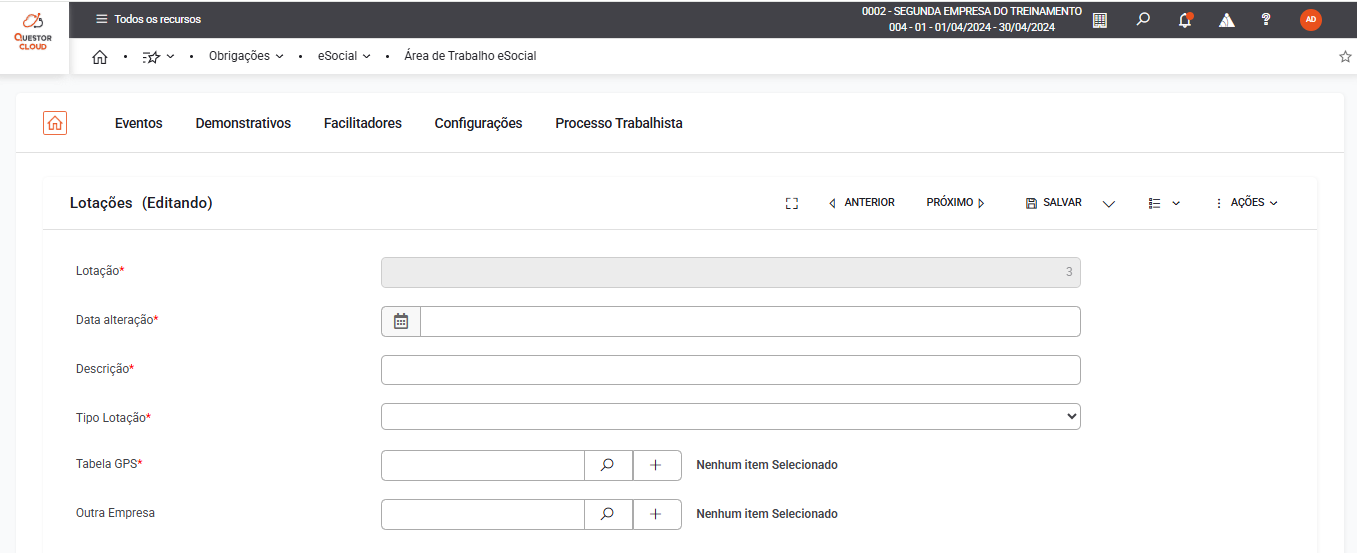Open the AD user avatar menu

click(x=1311, y=19)
